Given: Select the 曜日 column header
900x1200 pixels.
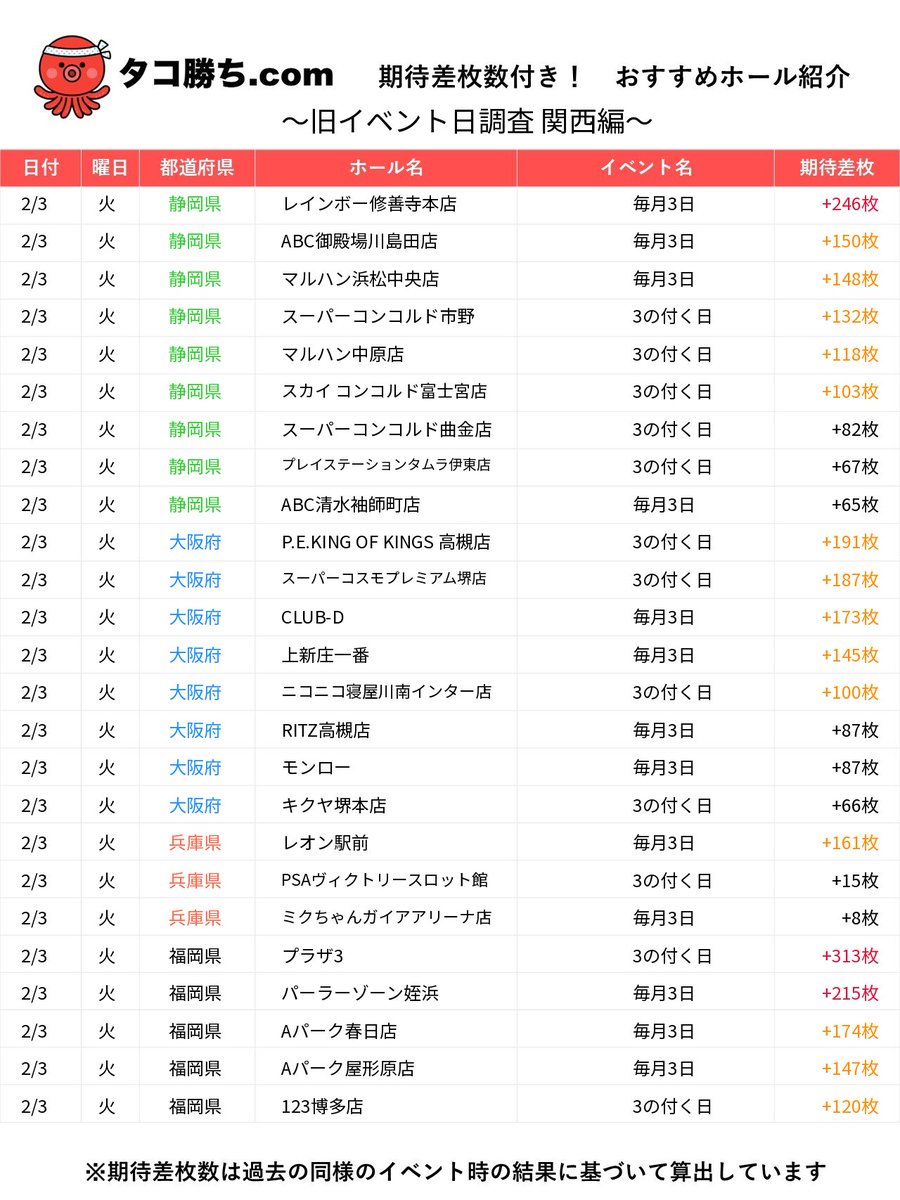Looking at the screenshot, I should (110, 167).
